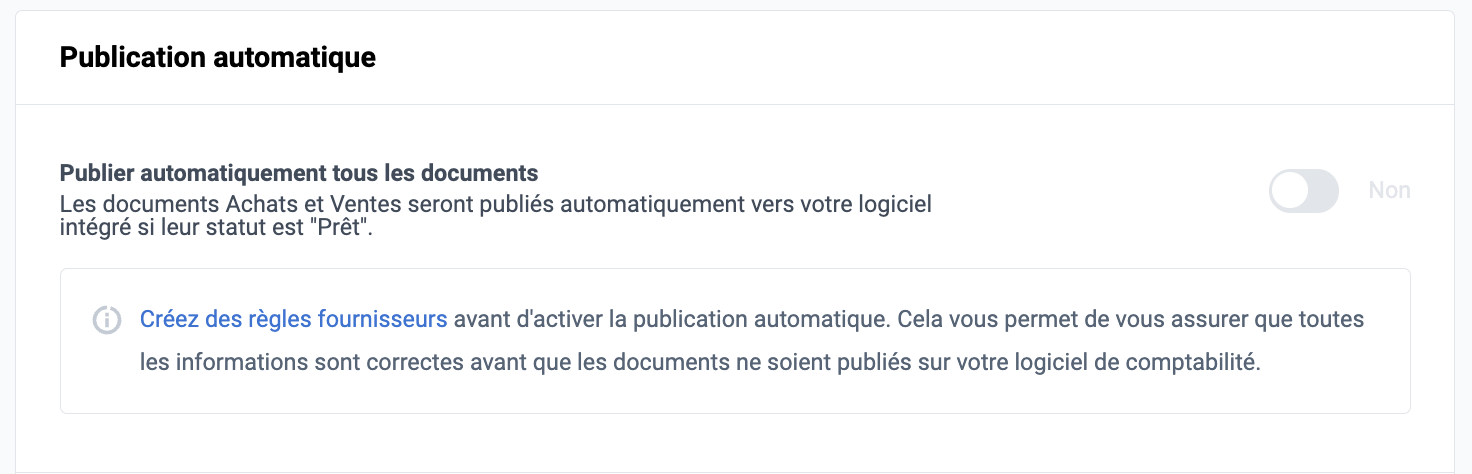Image resolution: width=1472 pixels, height=474 pixels.
Task: Click the 'Les documents Achats et Ventes' description
Action: point(495,215)
